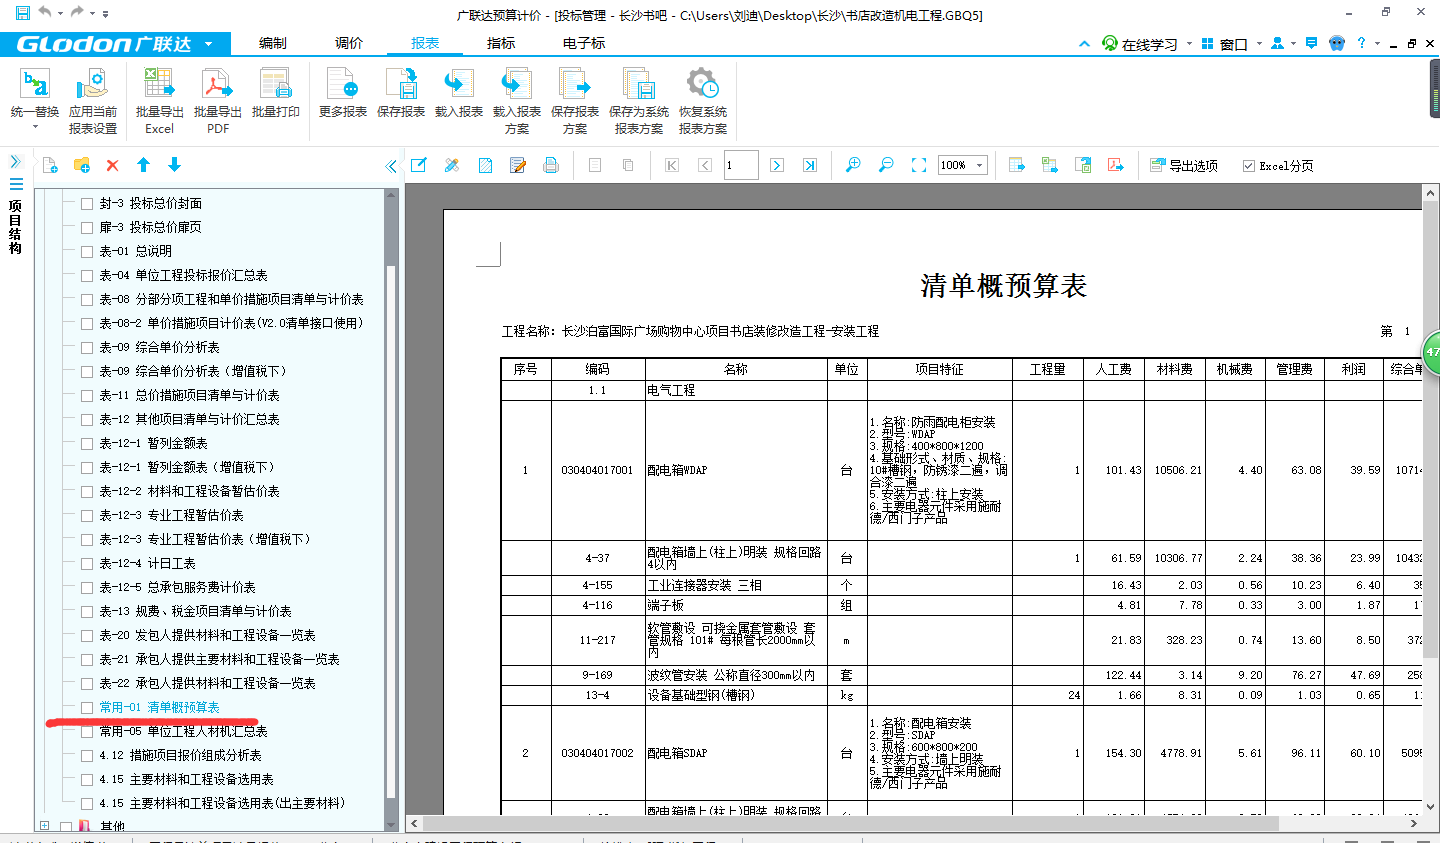The height and width of the screenshot is (843, 1440).
Task: Toggle the Excel分页 checkbox
Action: (1248, 166)
